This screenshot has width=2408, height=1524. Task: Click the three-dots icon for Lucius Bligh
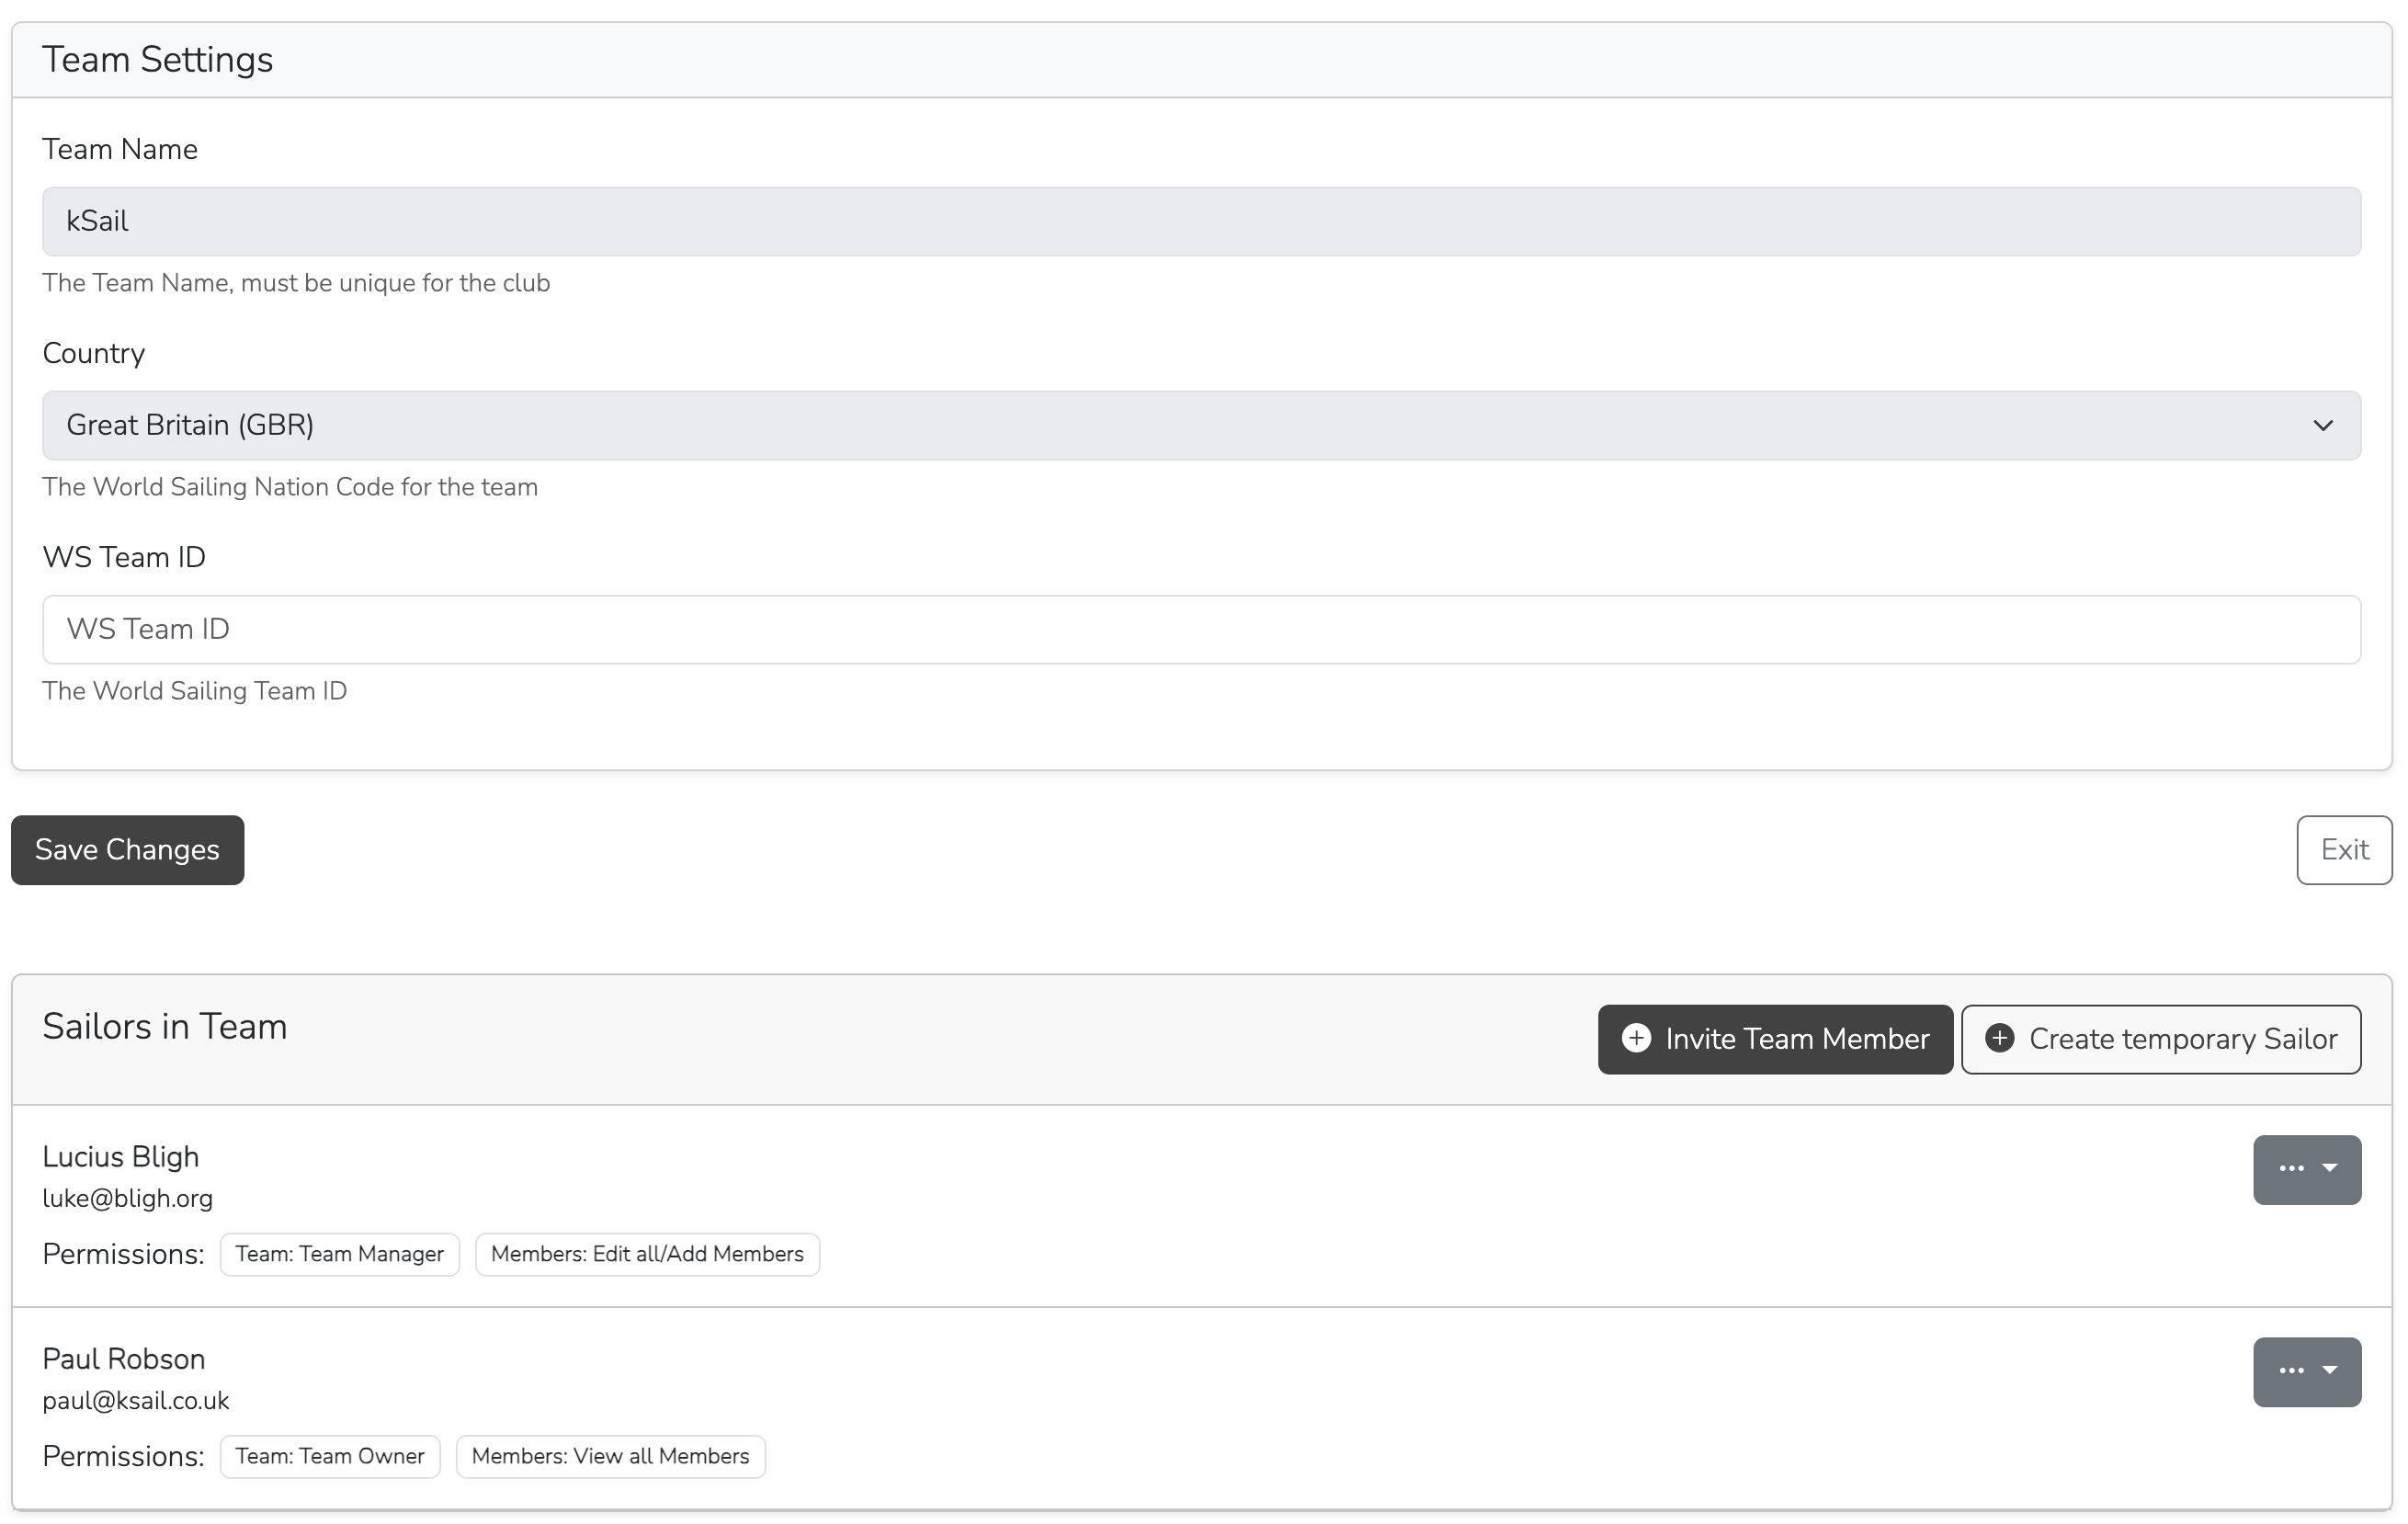pos(2291,1169)
